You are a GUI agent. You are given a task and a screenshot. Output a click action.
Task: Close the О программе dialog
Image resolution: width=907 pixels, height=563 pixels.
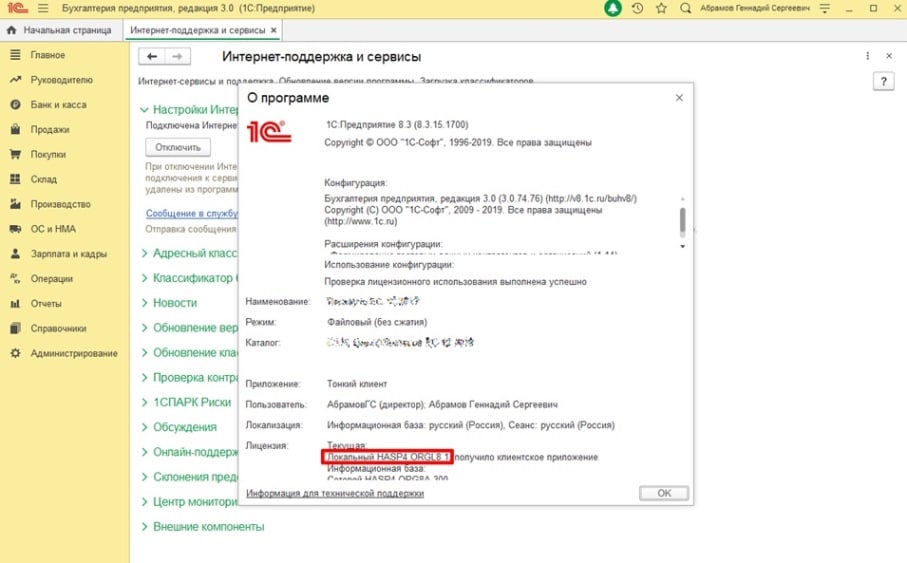[679, 98]
